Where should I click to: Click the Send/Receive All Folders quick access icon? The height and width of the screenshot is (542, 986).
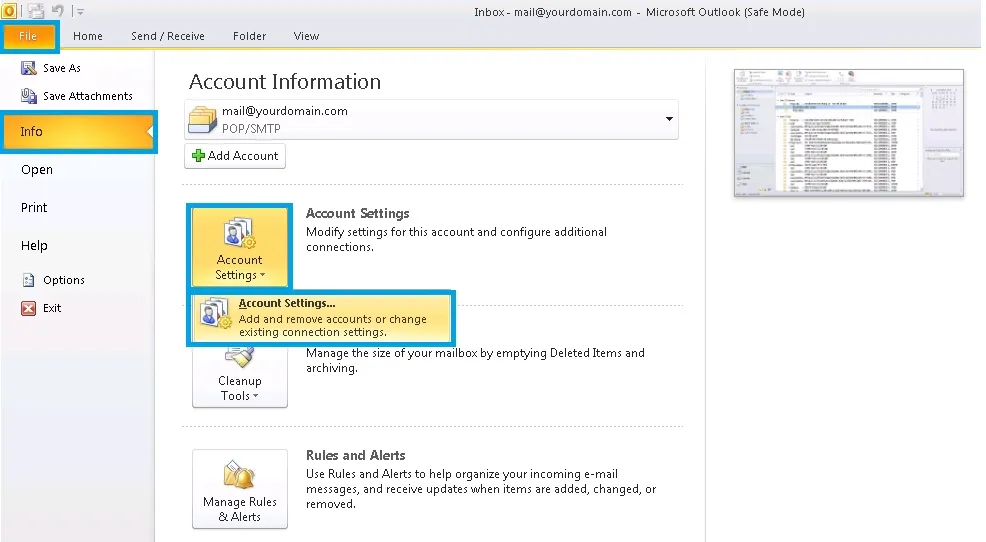click(37, 11)
